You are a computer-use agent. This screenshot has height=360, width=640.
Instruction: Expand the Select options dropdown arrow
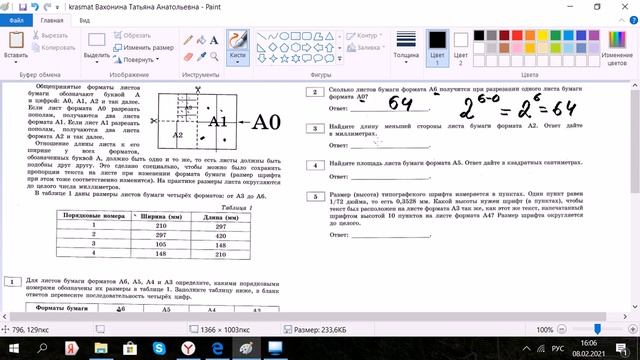(x=97, y=62)
